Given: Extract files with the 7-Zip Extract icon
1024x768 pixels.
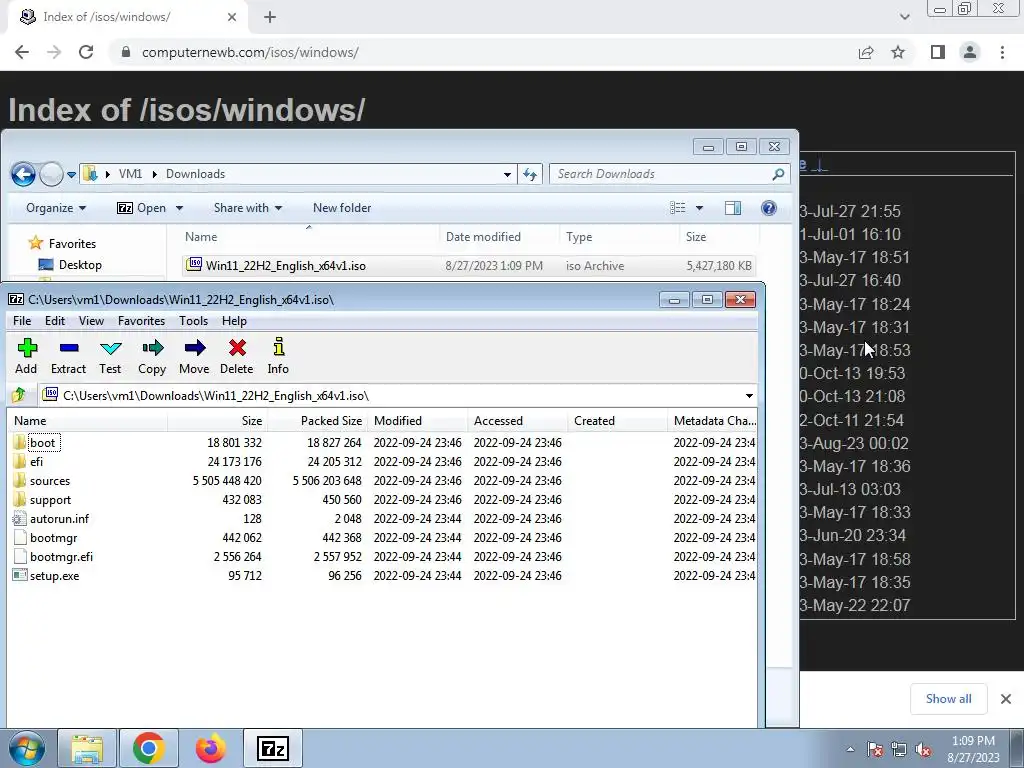Looking at the screenshot, I should [69, 357].
